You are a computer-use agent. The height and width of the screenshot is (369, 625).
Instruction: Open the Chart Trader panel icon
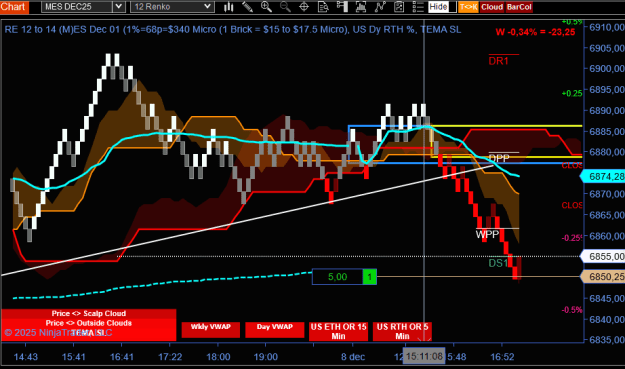(342, 7)
